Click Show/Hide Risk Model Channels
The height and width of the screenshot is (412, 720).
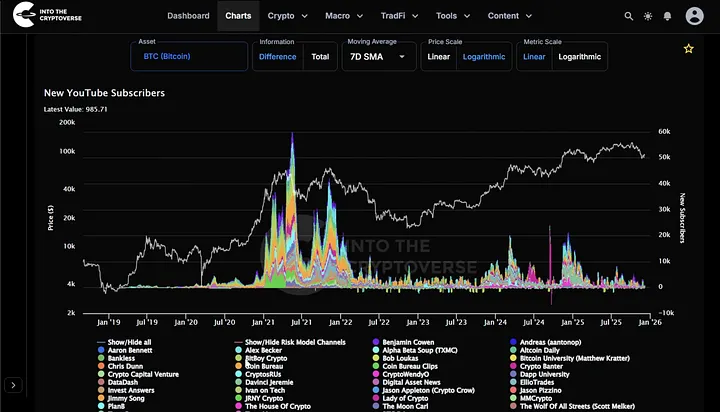pyautogui.click(x=288, y=342)
